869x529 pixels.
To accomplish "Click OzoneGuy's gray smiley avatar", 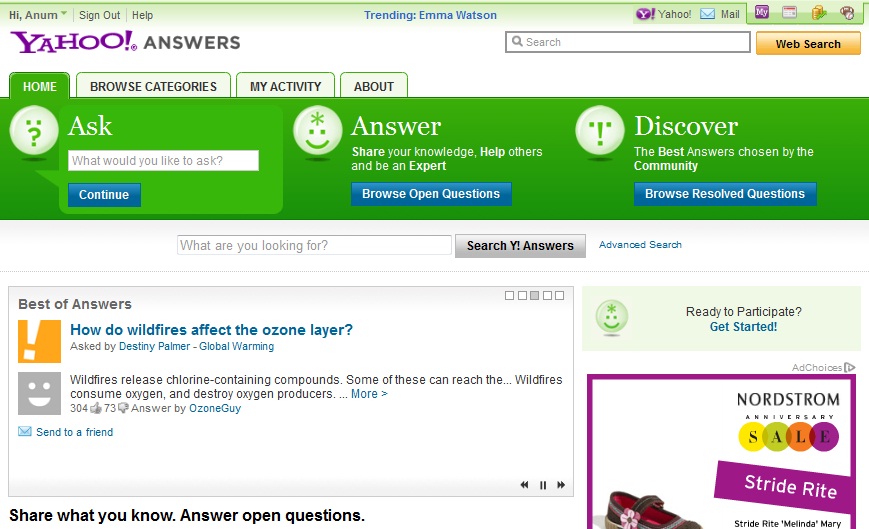I will 39,393.
